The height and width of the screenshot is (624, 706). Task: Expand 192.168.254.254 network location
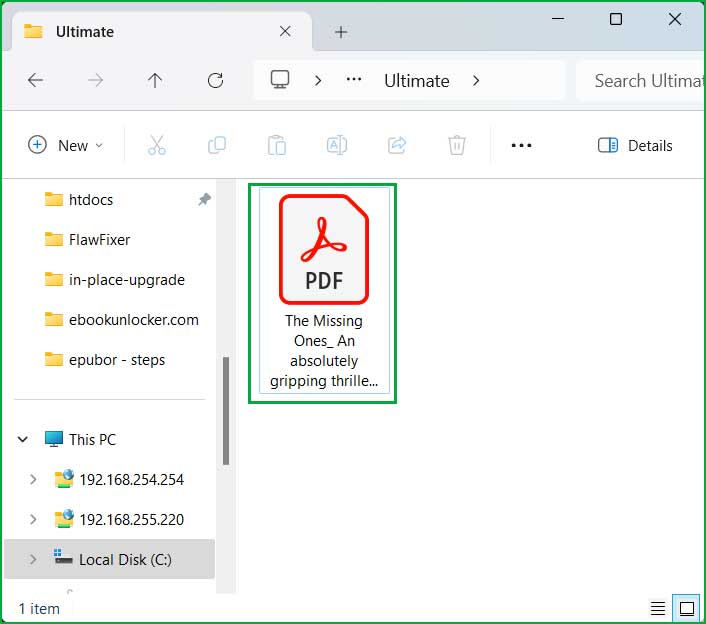point(33,479)
